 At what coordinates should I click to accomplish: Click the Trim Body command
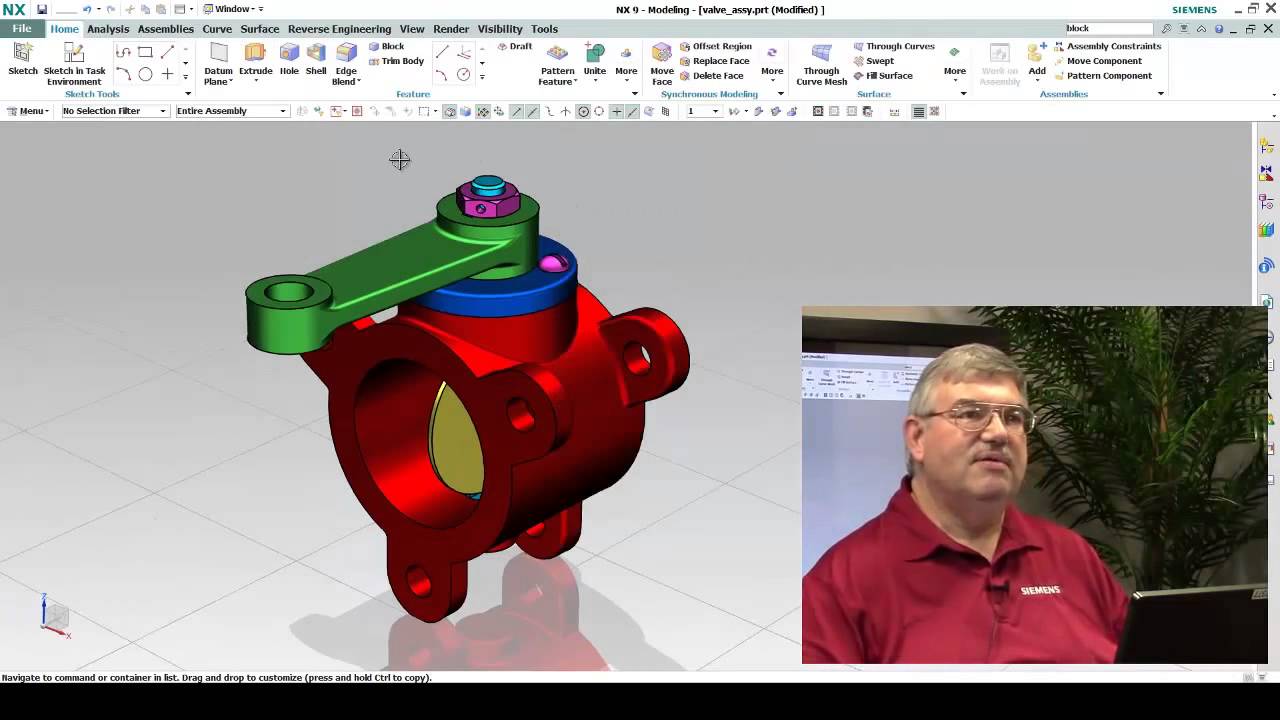[396, 61]
